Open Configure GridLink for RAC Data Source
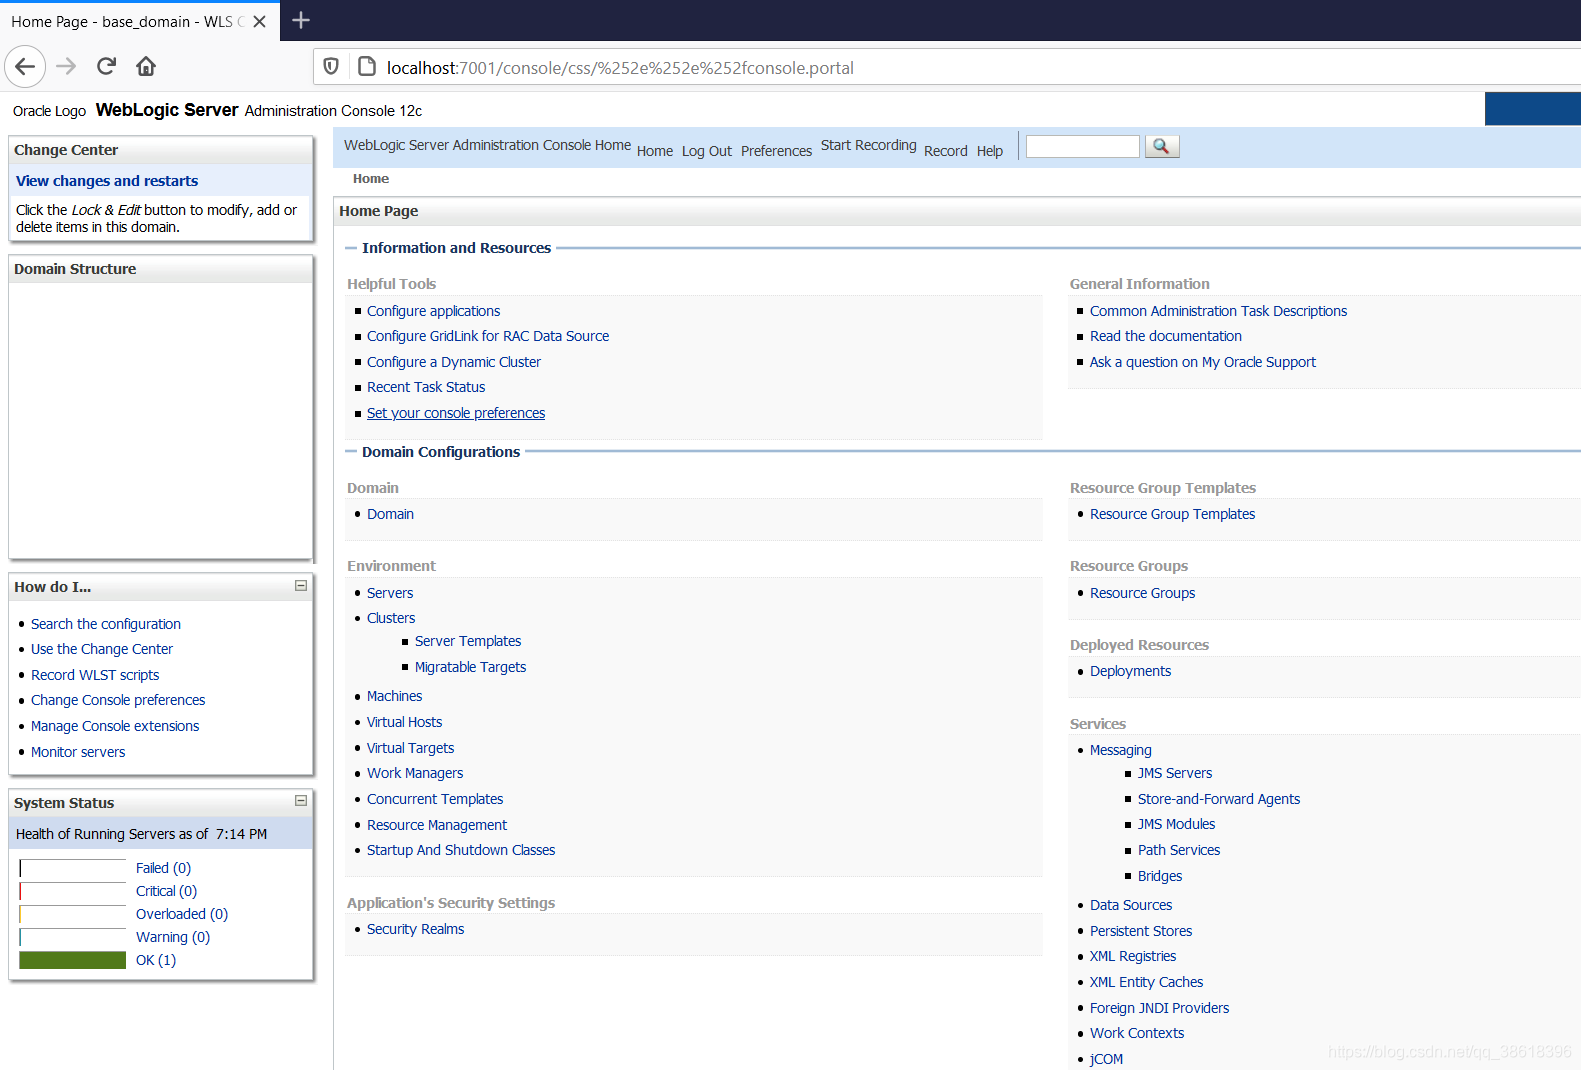The height and width of the screenshot is (1070, 1581). pyautogui.click(x=488, y=336)
